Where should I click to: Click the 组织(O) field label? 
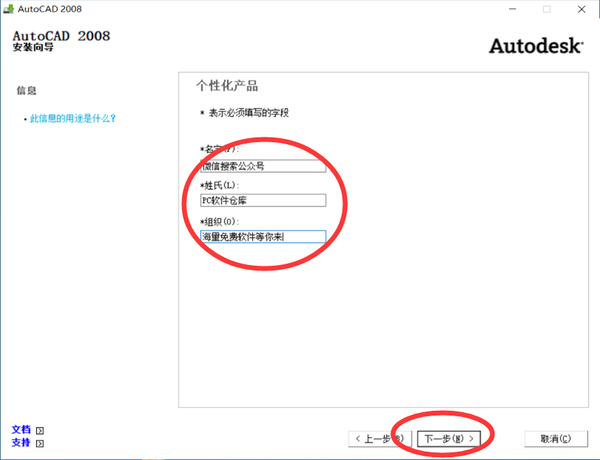tap(220, 222)
